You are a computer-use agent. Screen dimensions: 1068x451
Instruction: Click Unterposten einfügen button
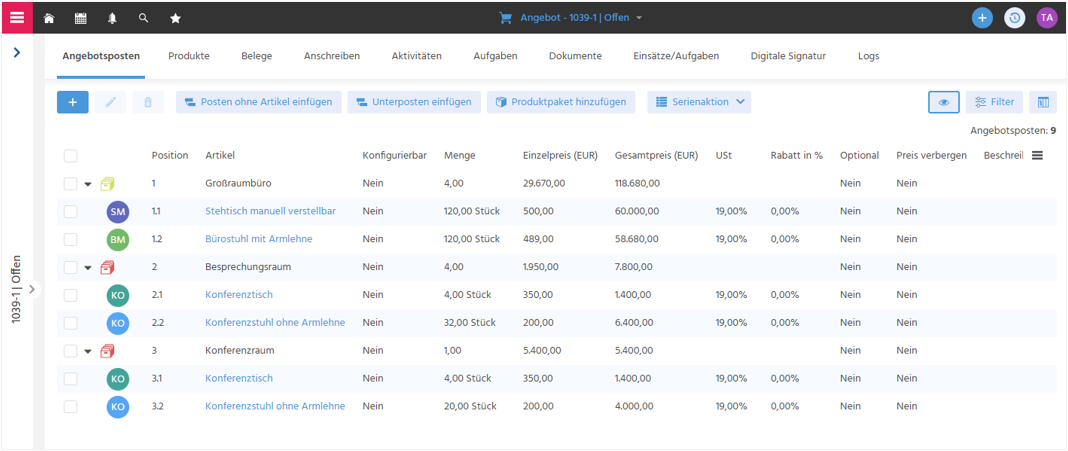click(414, 102)
